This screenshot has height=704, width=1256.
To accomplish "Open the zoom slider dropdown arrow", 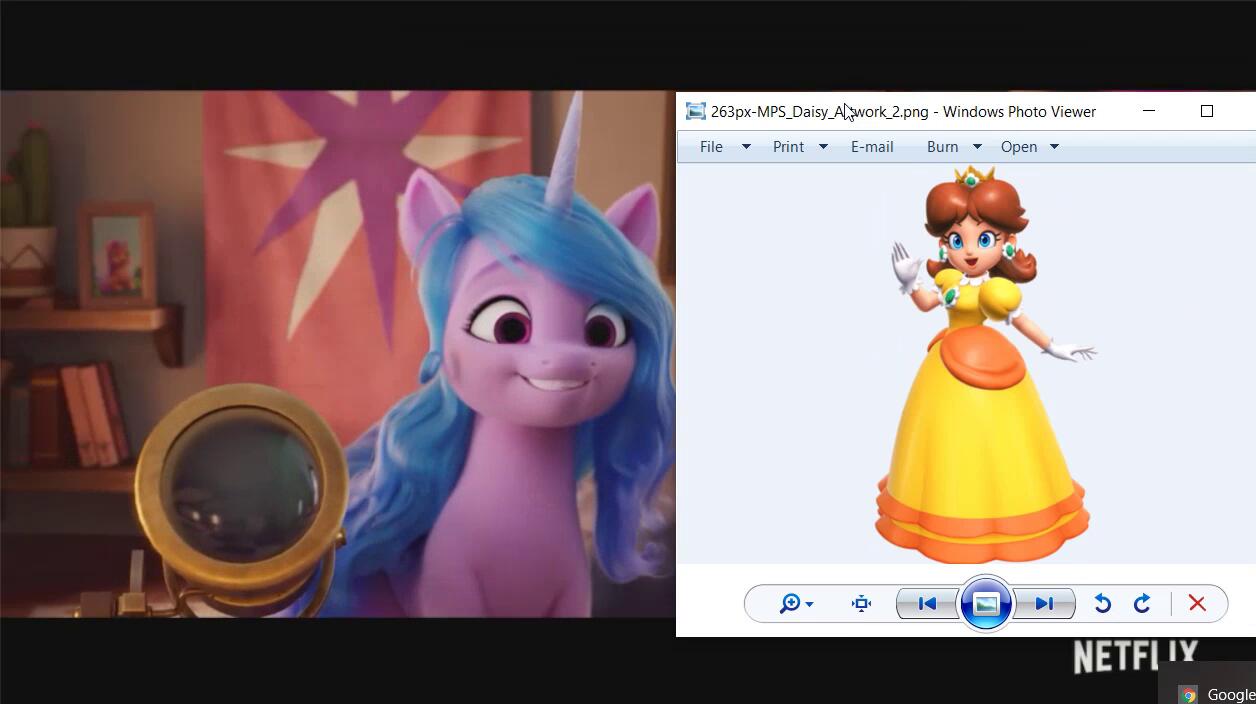I will click(809, 605).
